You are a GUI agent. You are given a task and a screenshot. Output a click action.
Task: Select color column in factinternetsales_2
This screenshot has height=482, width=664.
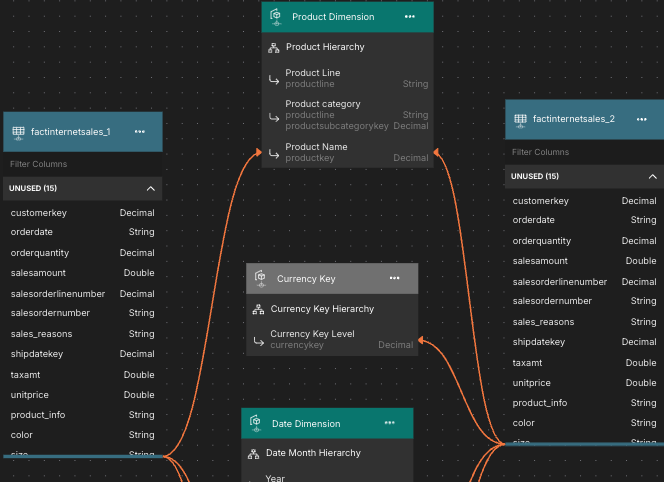point(584,423)
